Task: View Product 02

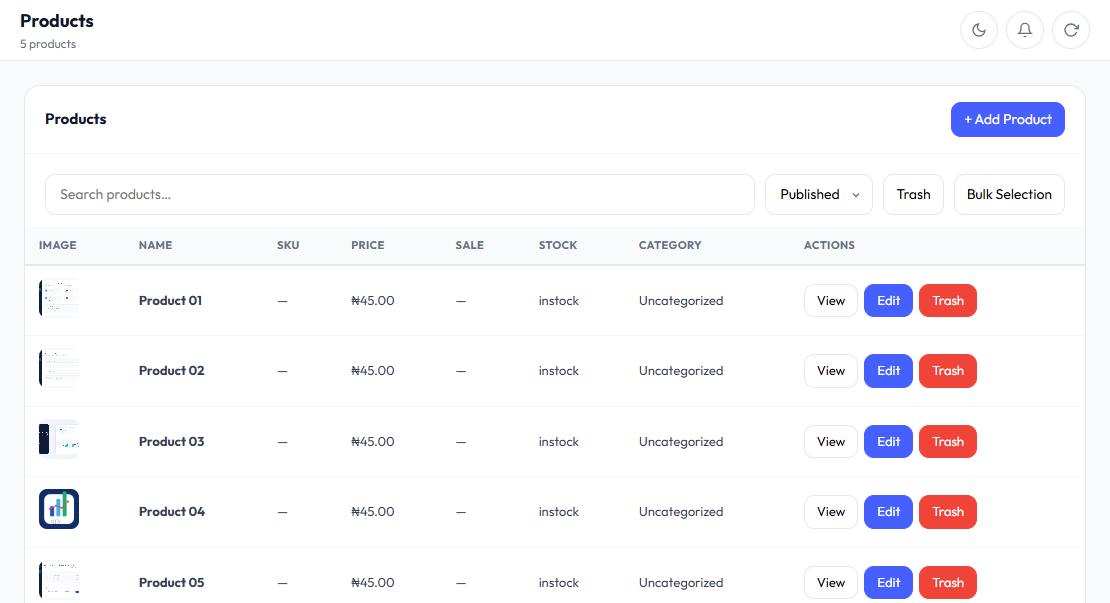Action: (x=831, y=371)
